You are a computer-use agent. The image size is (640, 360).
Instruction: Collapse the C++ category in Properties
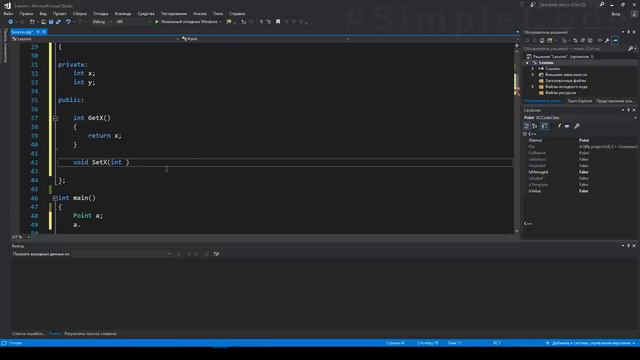tap(525, 134)
